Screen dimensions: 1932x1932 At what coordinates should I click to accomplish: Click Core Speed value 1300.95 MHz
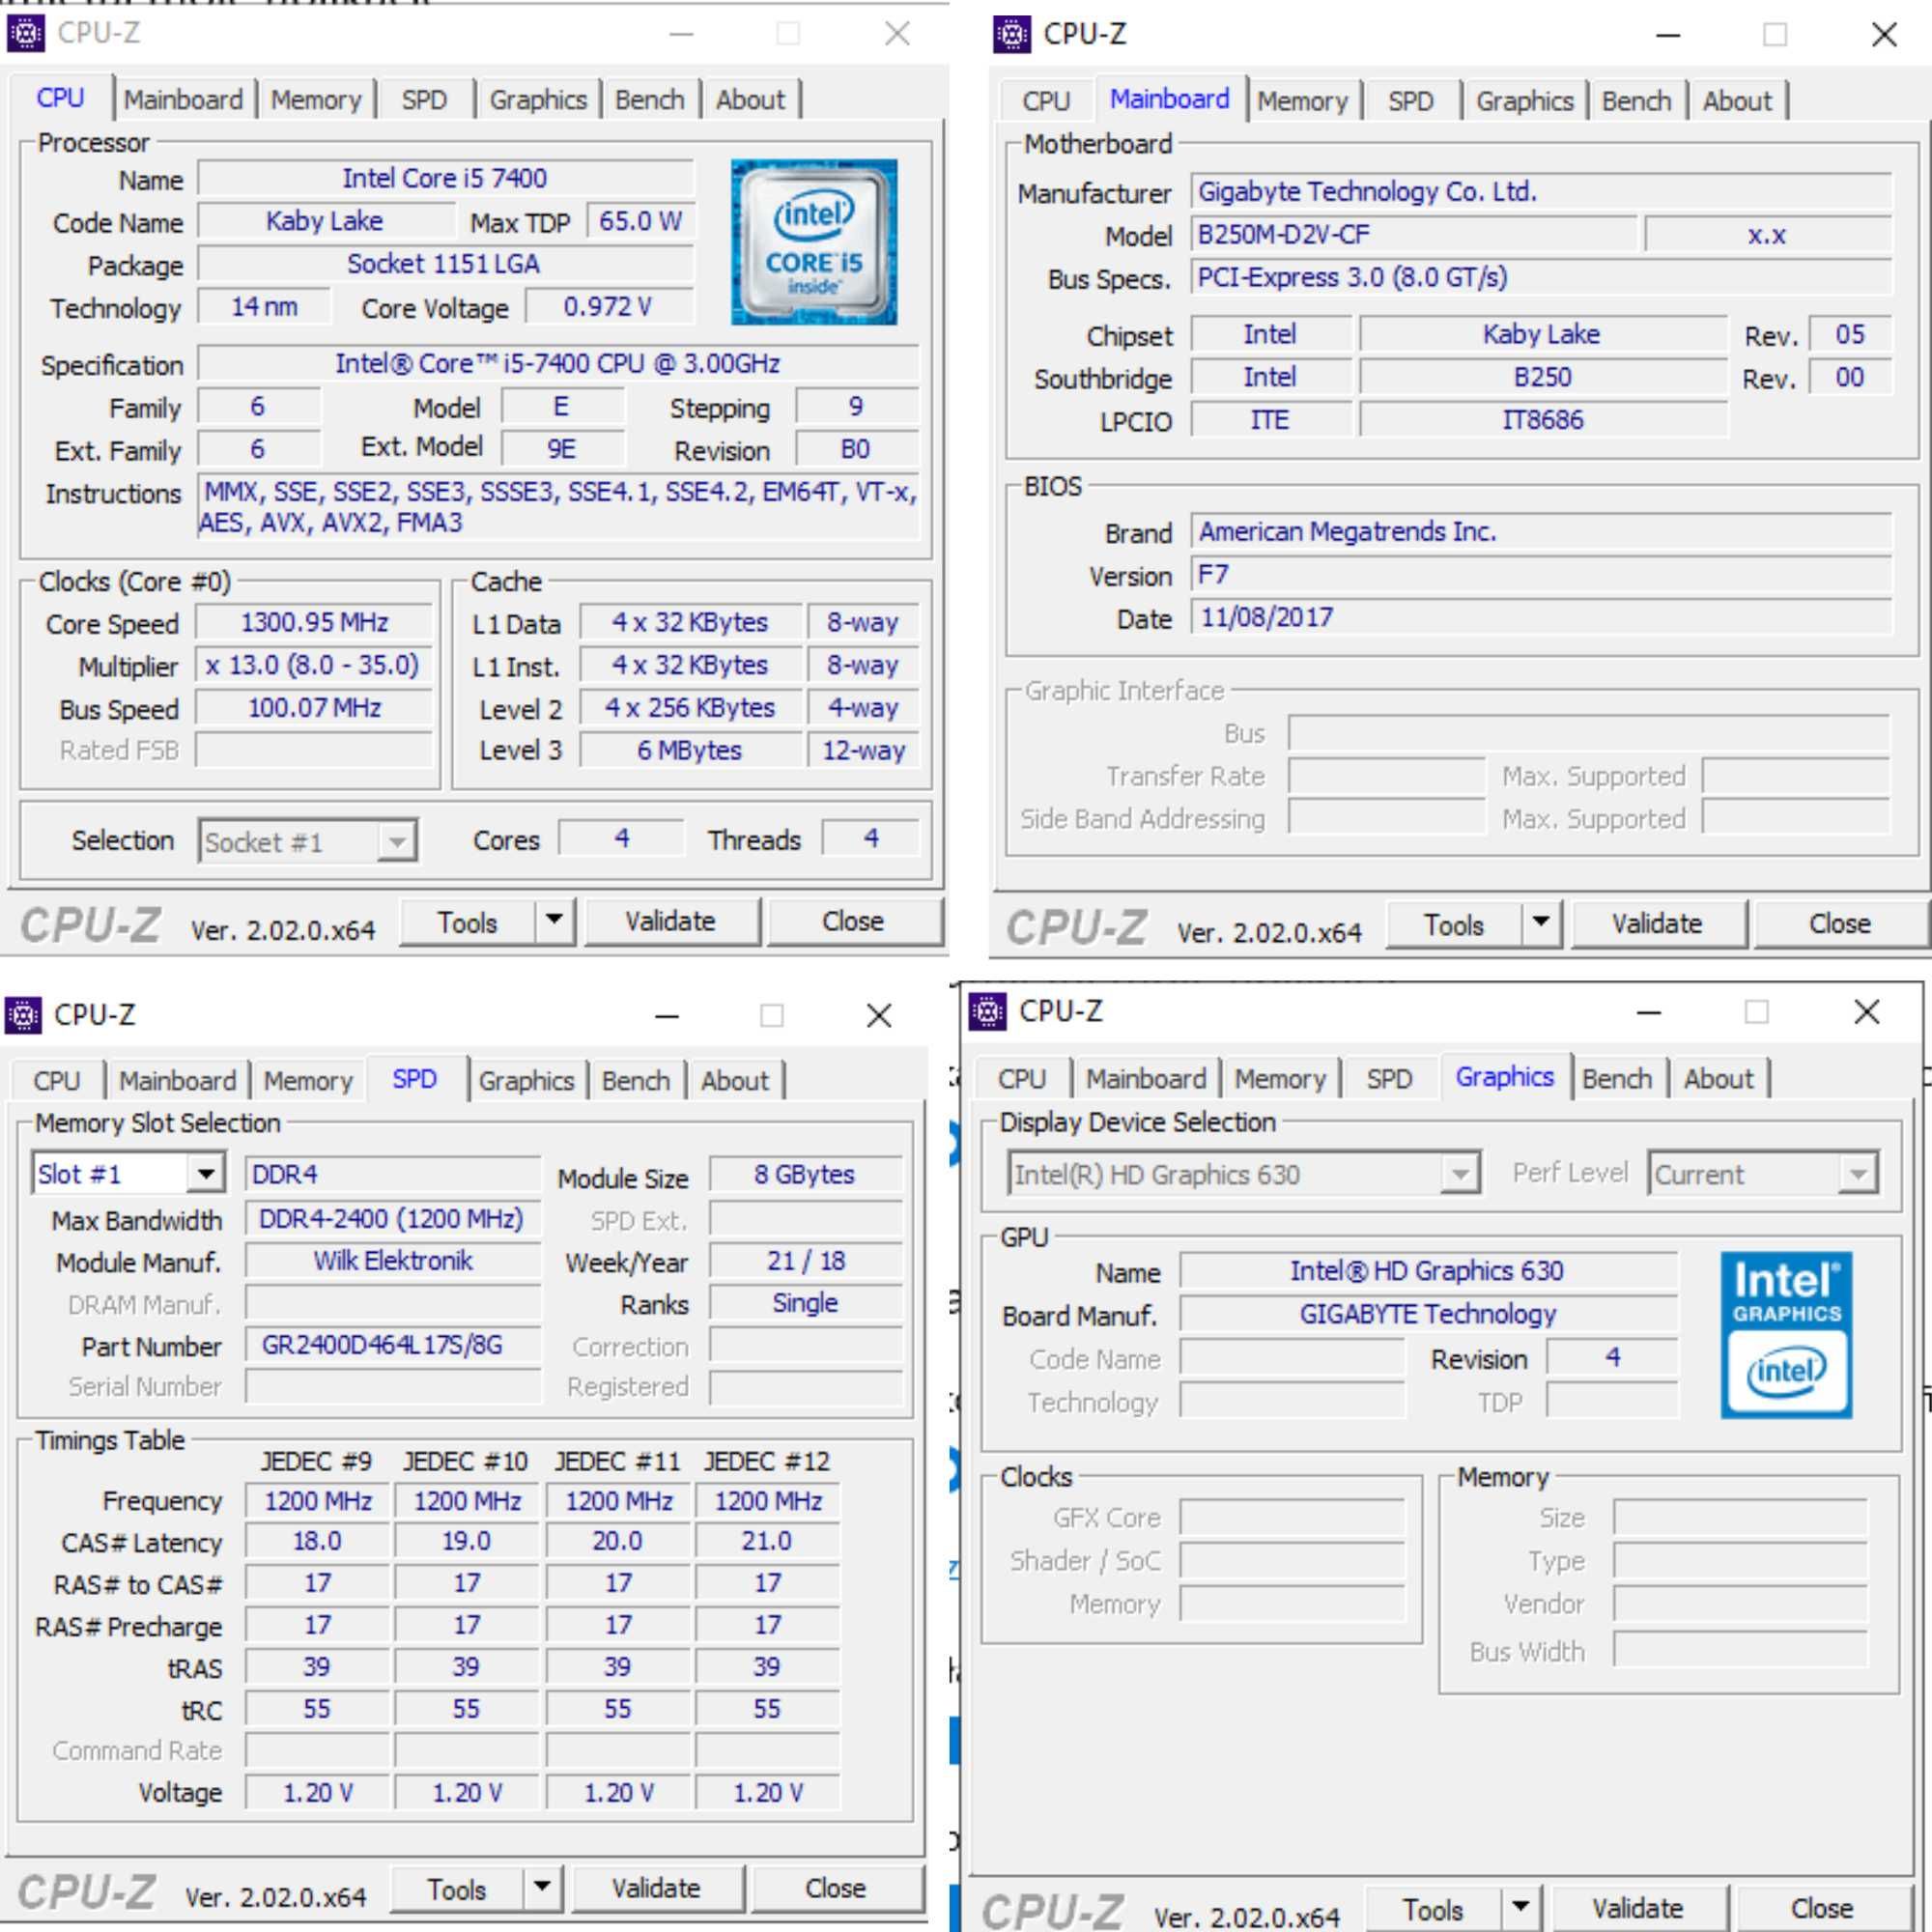point(314,622)
